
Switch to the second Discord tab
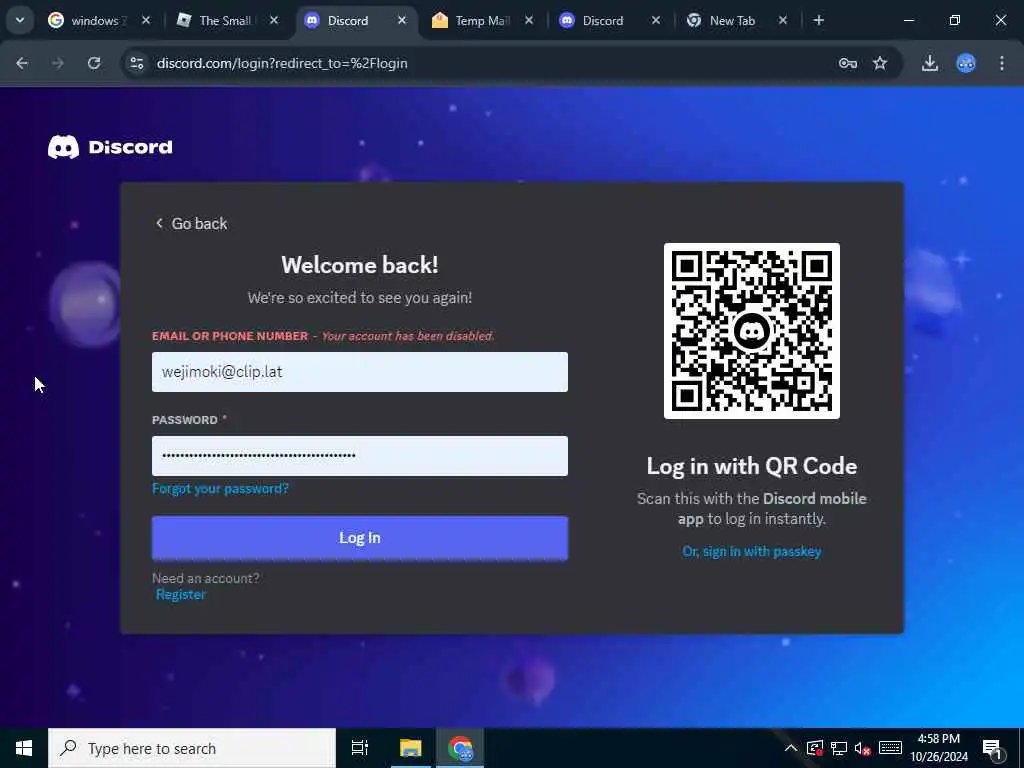click(610, 20)
